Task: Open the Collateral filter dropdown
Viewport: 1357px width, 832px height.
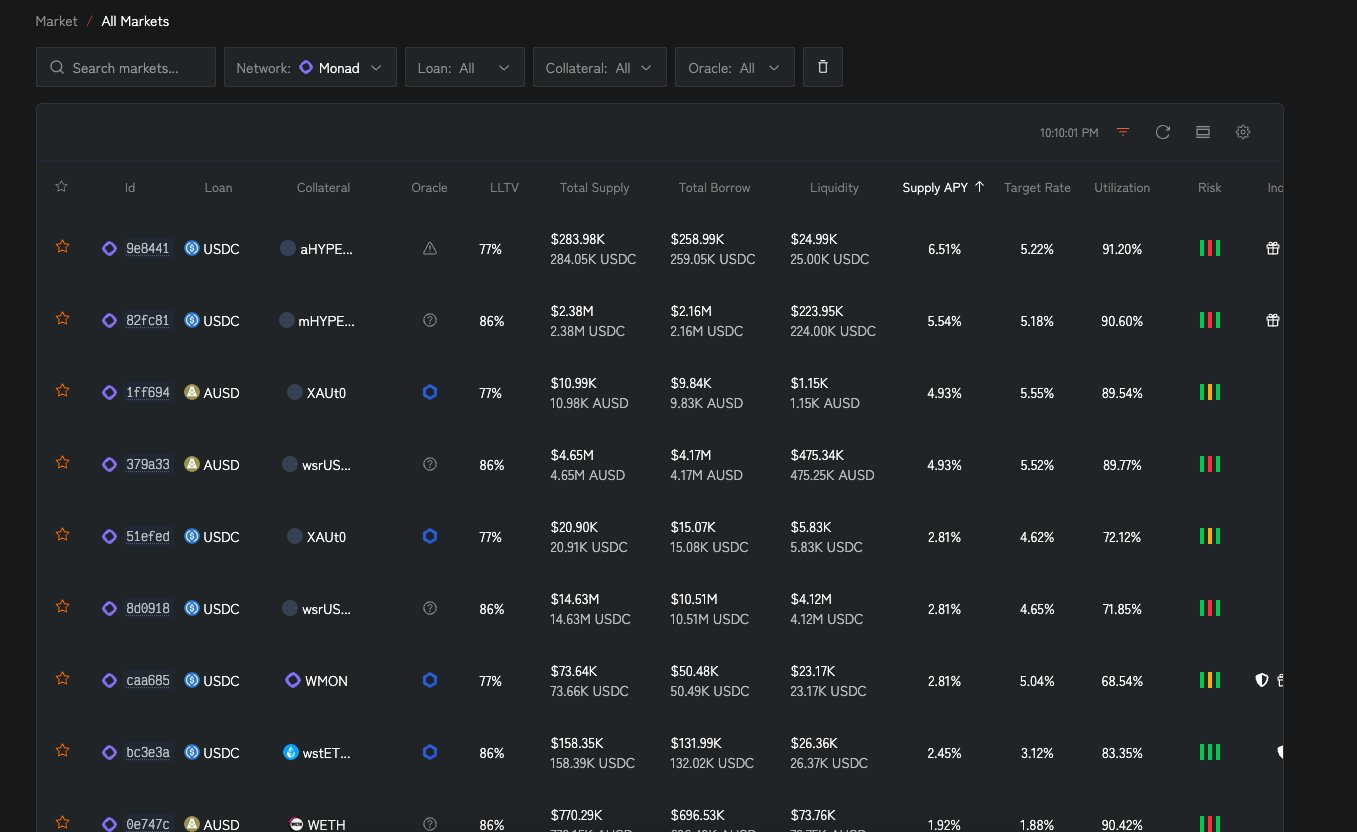Action: click(599, 68)
